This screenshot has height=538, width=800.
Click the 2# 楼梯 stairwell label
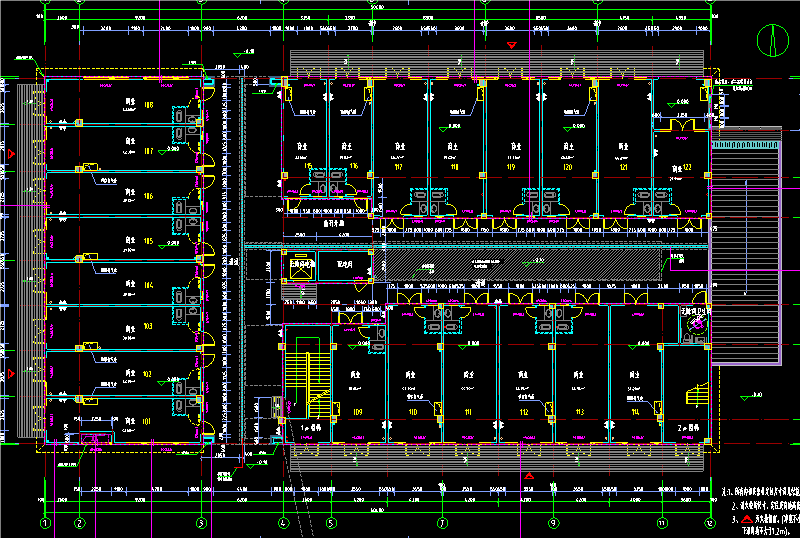[688, 428]
